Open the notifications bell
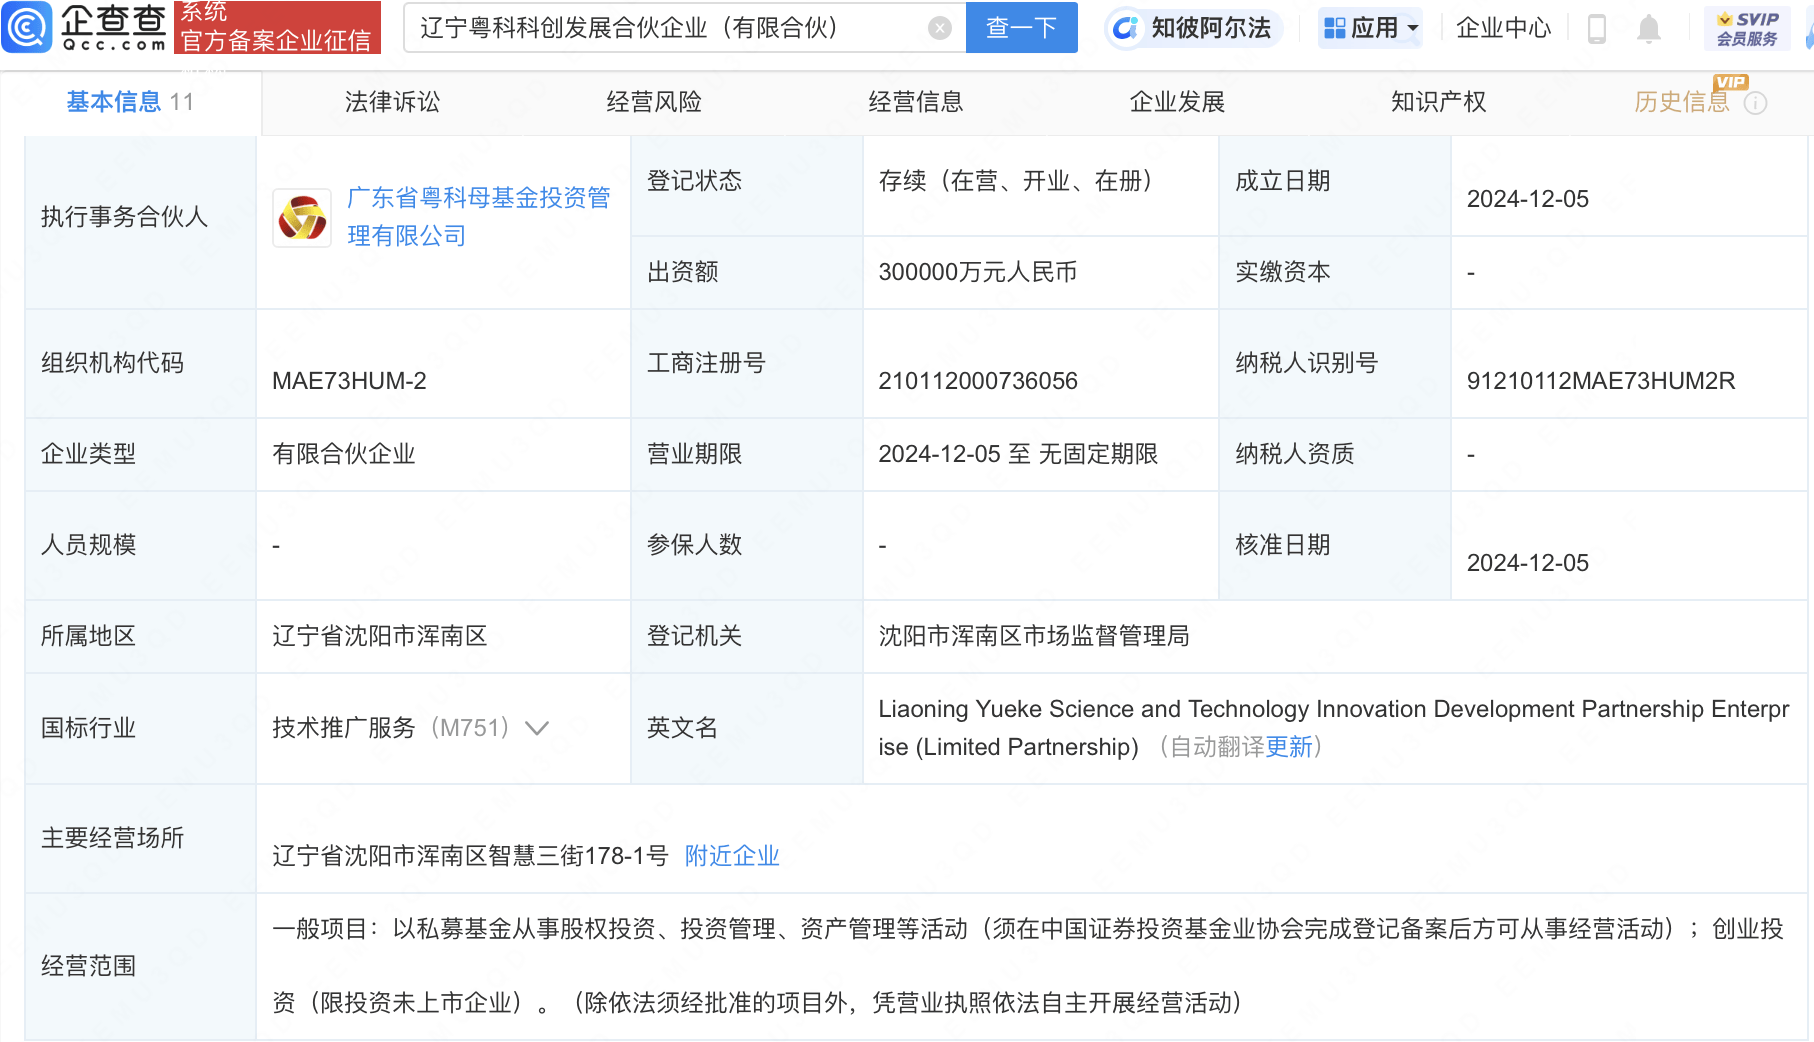Image resolution: width=1814 pixels, height=1042 pixels. 1649,29
